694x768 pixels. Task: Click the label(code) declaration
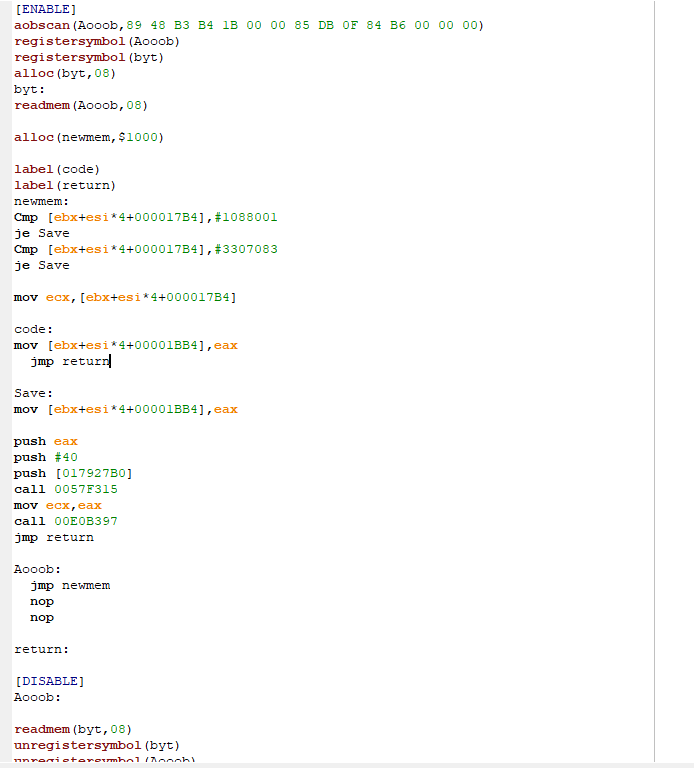(x=56, y=169)
